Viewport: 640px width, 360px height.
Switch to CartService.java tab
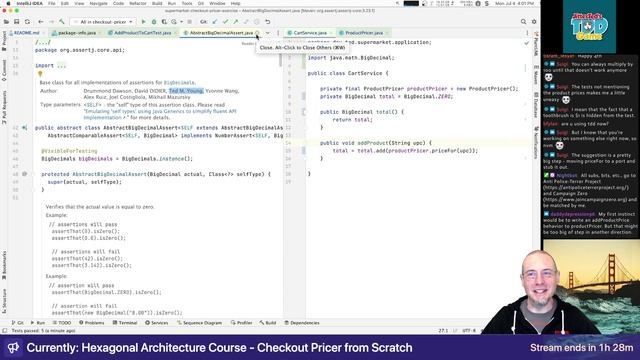coord(310,33)
